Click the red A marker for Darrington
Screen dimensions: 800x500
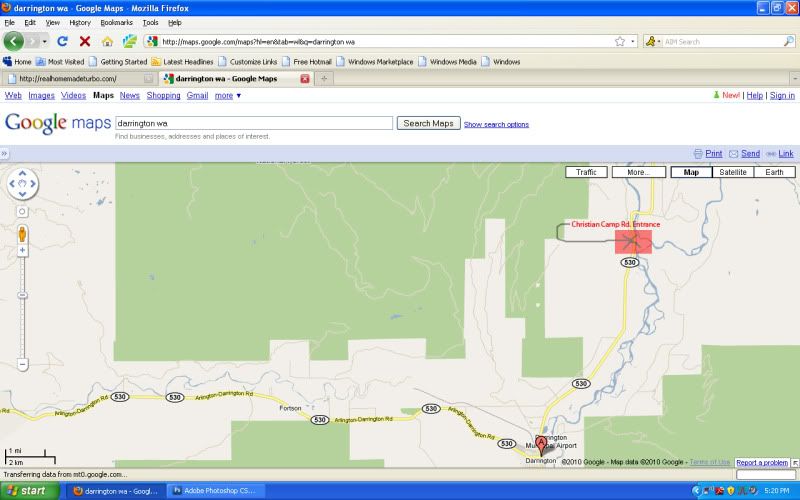coord(541,445)
